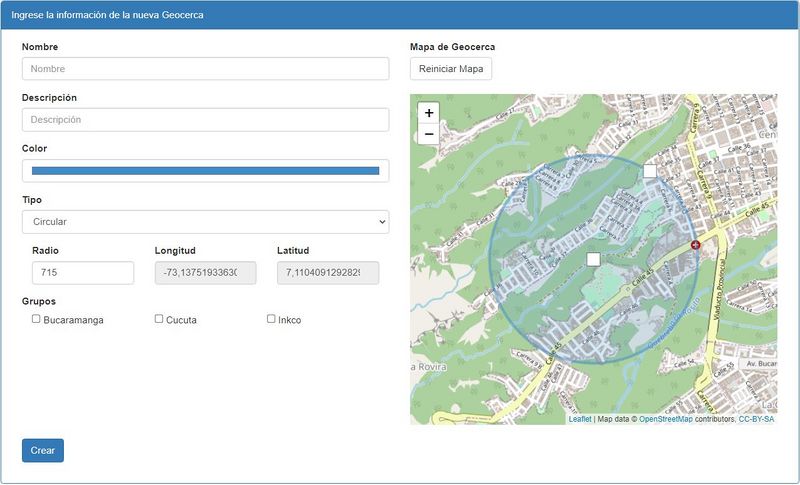Select the Radio value field

(x=83, y=273)
